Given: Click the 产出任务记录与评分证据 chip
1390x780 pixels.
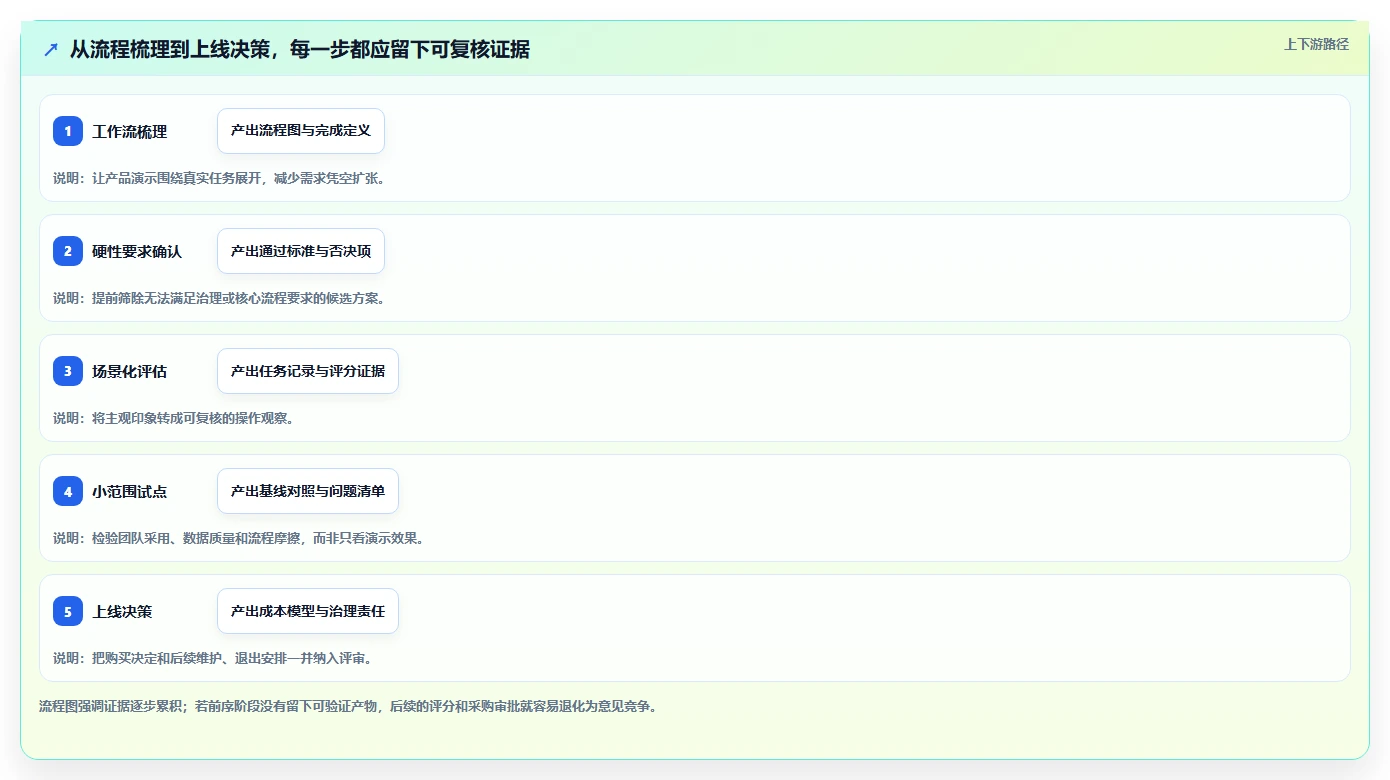Looking at the screenshot, I should (308, 371).
